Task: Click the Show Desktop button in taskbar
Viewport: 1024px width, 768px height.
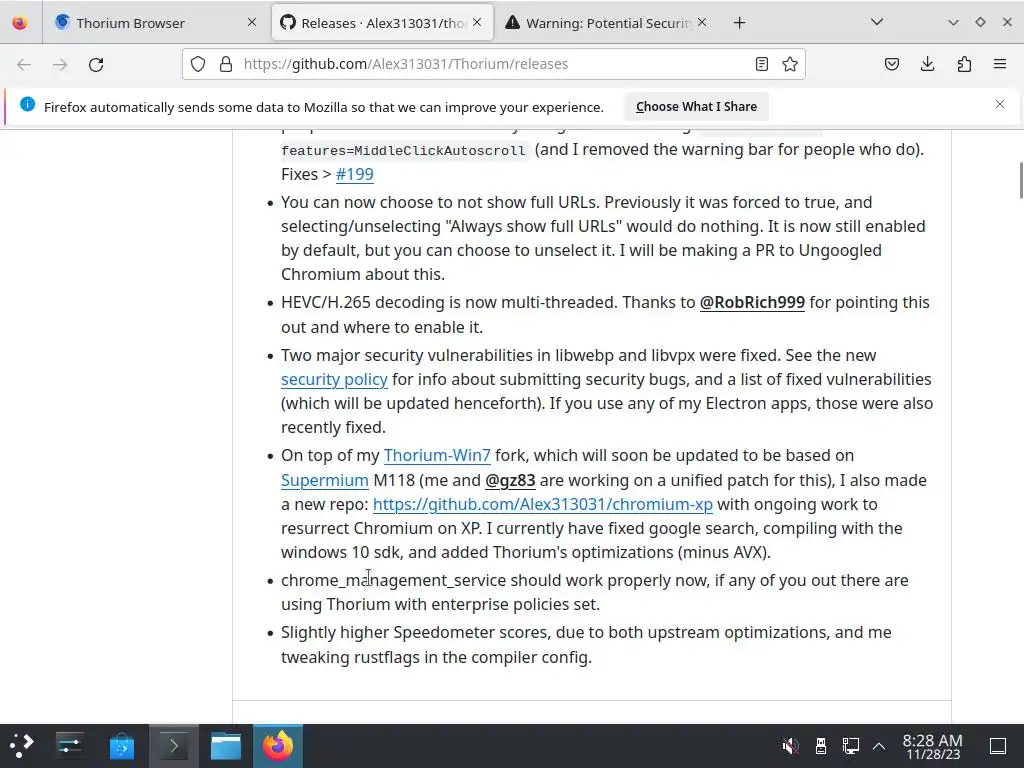Action: click(998, 746)
